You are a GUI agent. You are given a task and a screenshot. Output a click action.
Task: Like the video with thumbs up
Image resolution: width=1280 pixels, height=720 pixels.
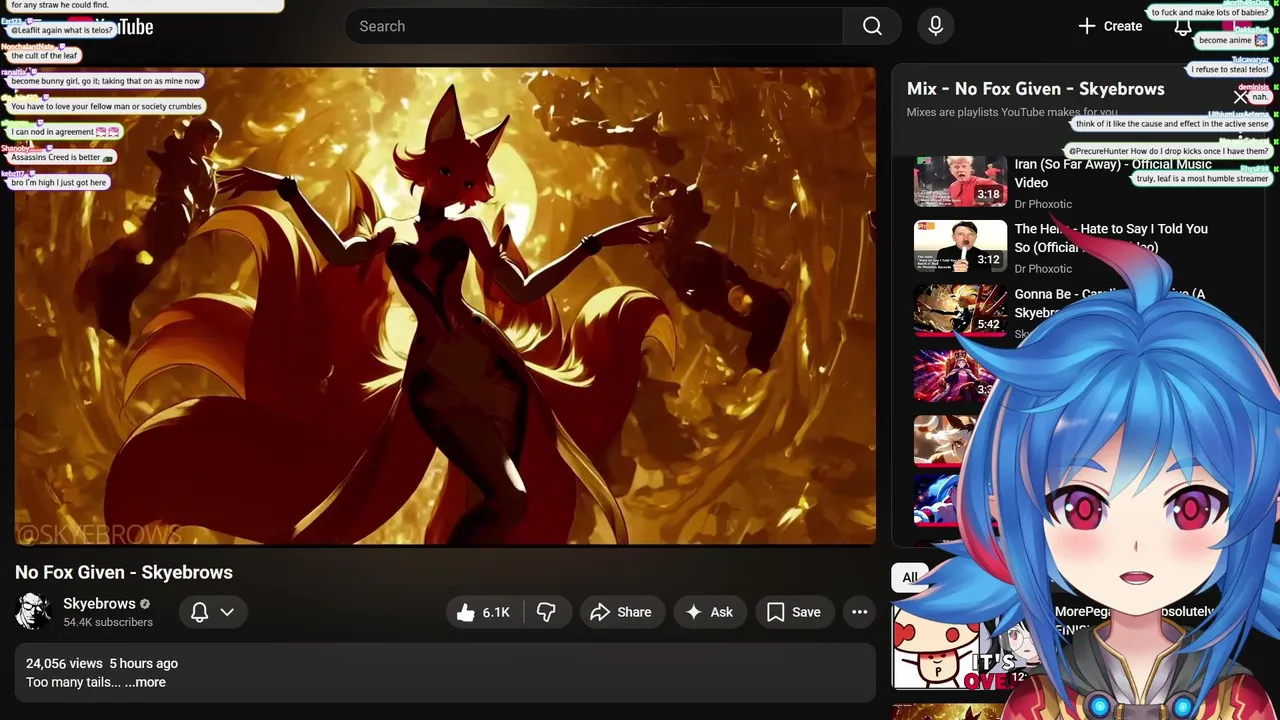click(x=484, y=612)
